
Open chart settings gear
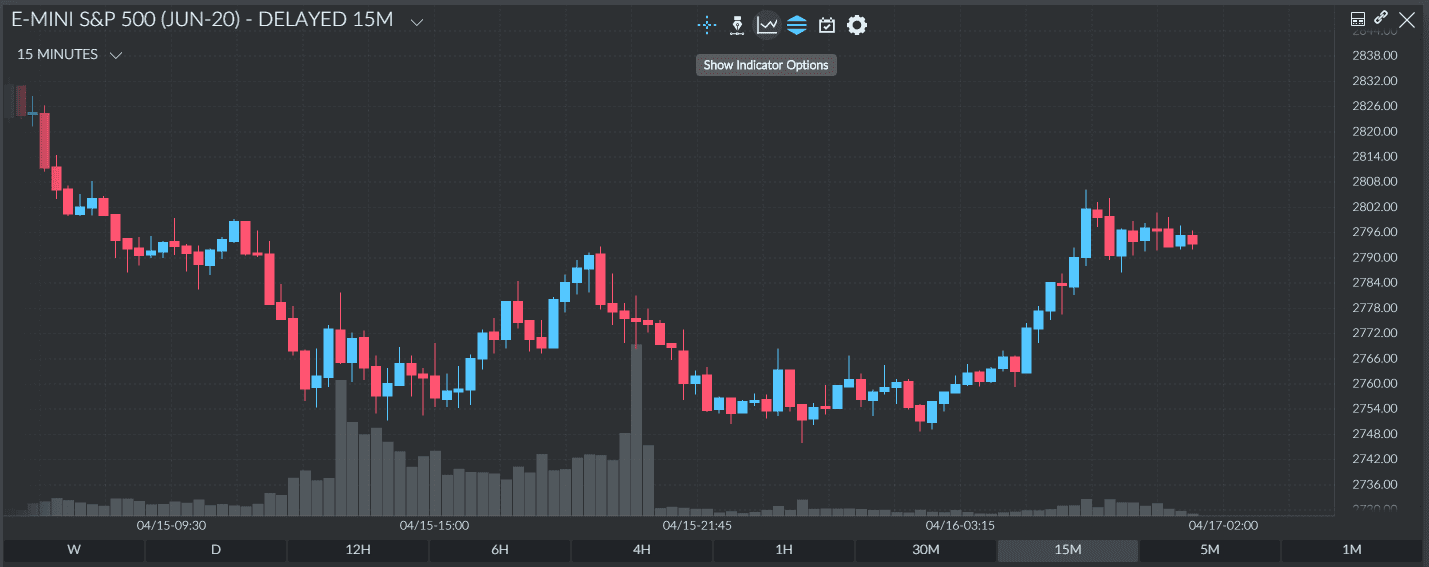(x=857, y=25)
